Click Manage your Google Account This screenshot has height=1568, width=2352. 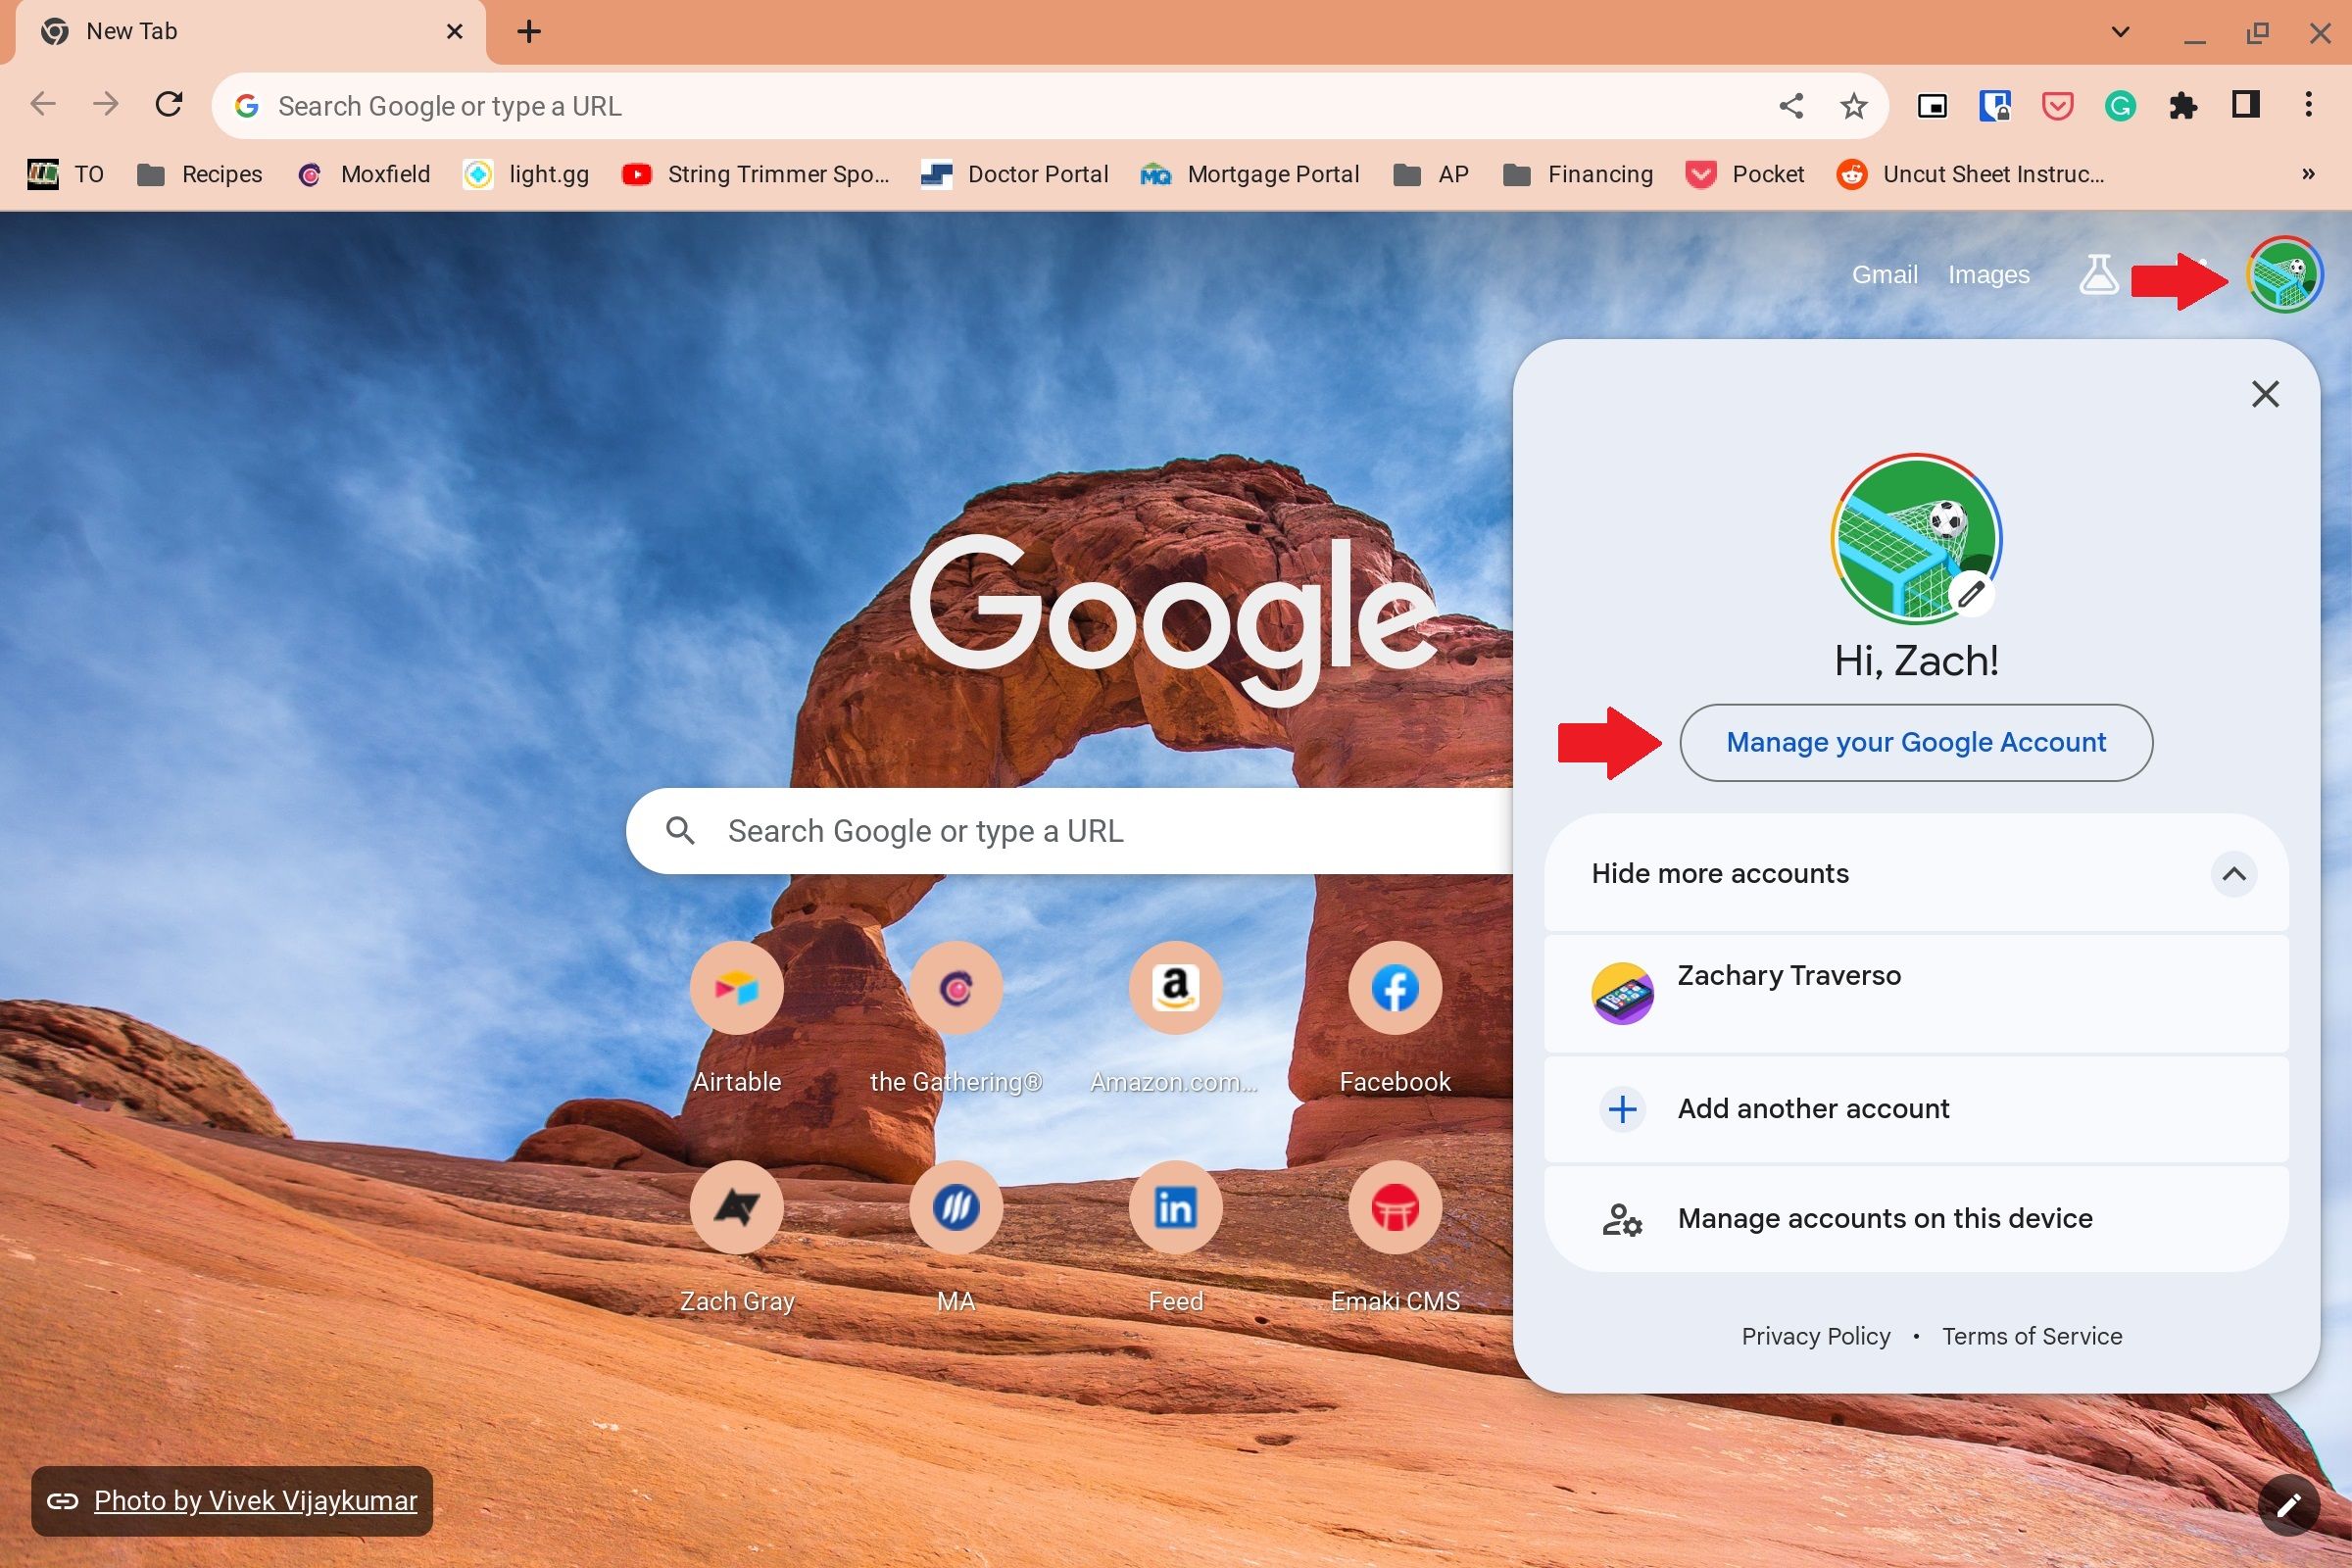1915,742
